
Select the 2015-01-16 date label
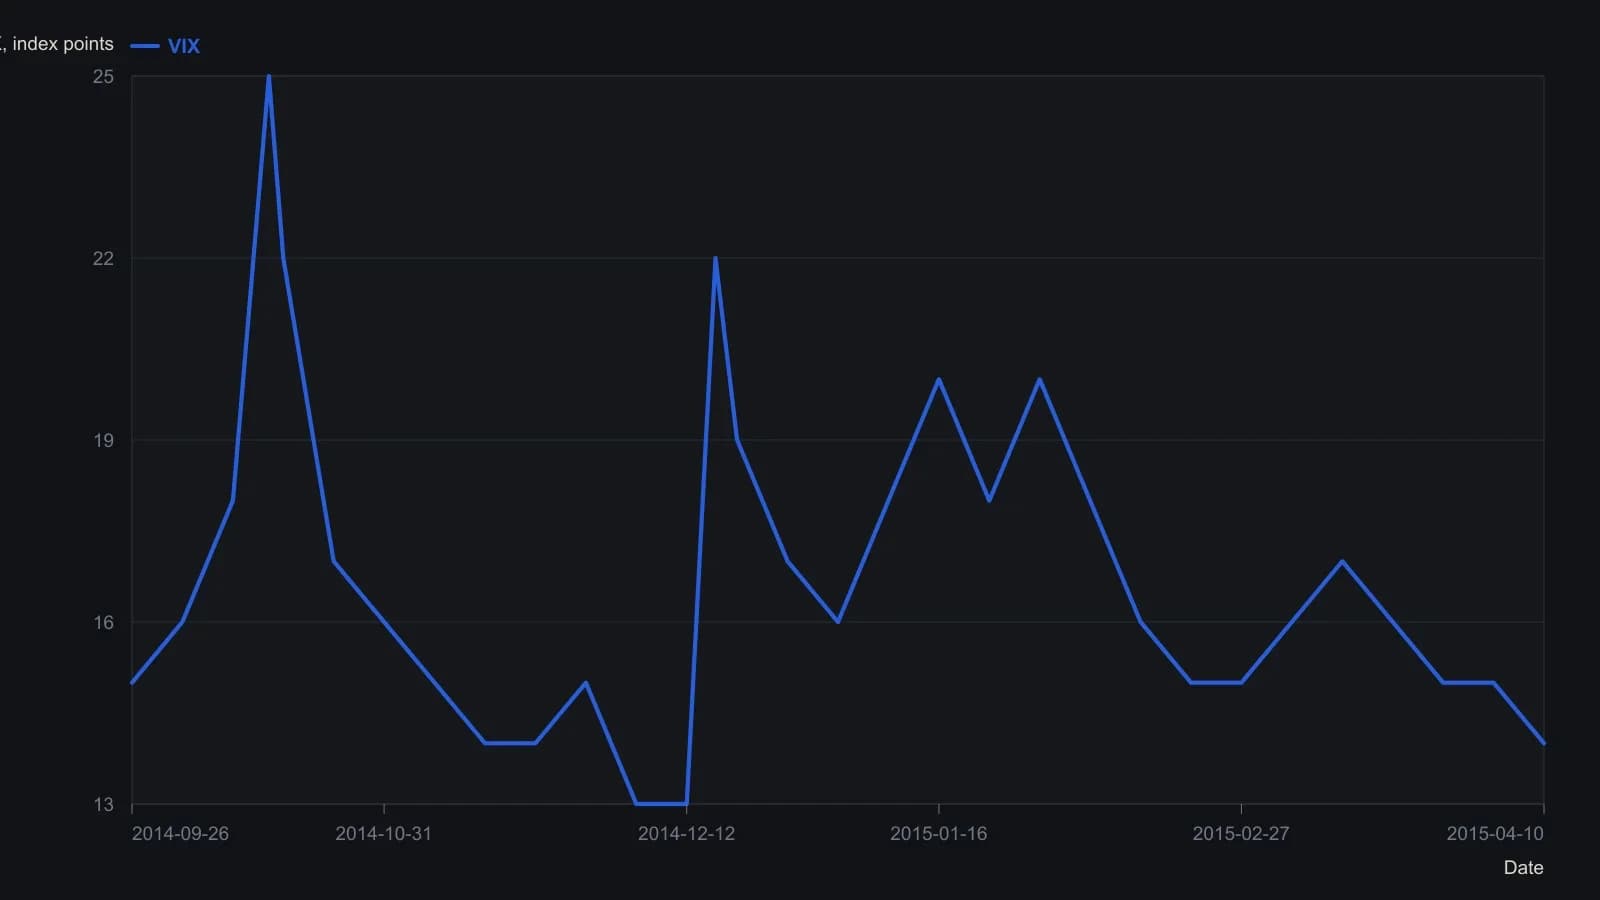click(938, 834)
